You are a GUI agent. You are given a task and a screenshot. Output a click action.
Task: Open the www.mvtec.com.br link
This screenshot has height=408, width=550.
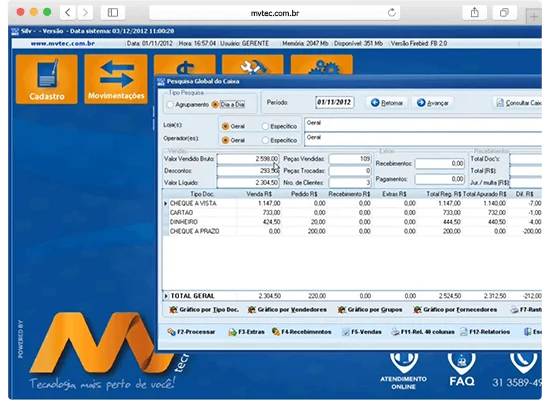pyautogui.click(x=63, y=44)
